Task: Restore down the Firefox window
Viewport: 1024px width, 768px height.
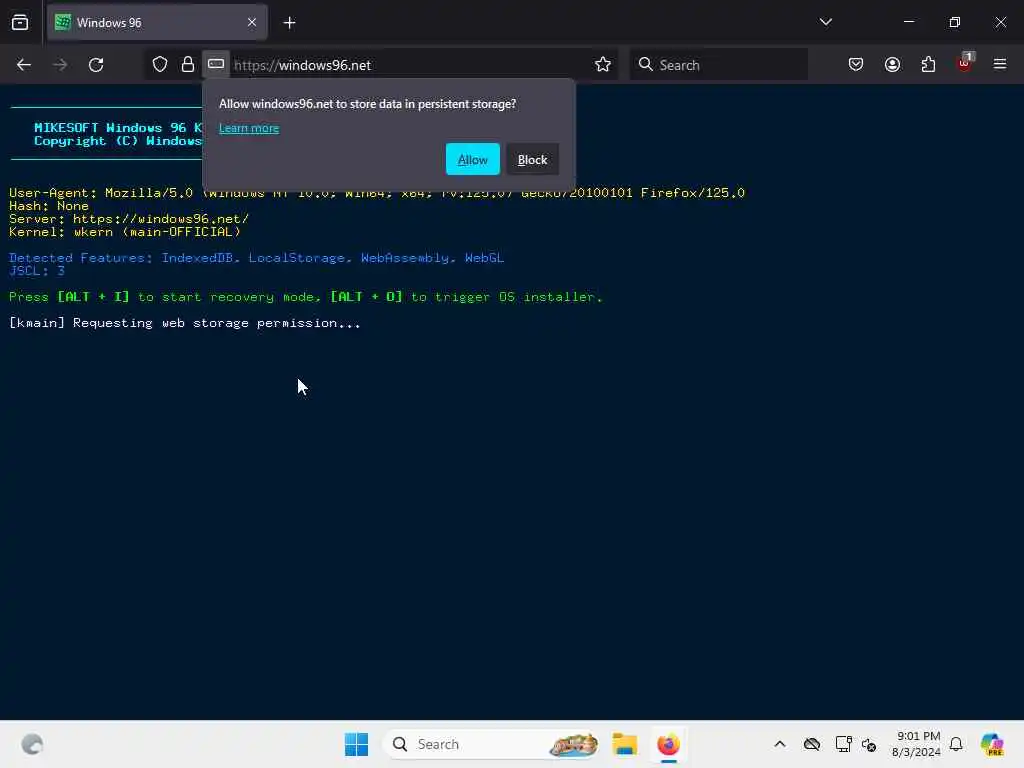Action: tap(954, 22)
